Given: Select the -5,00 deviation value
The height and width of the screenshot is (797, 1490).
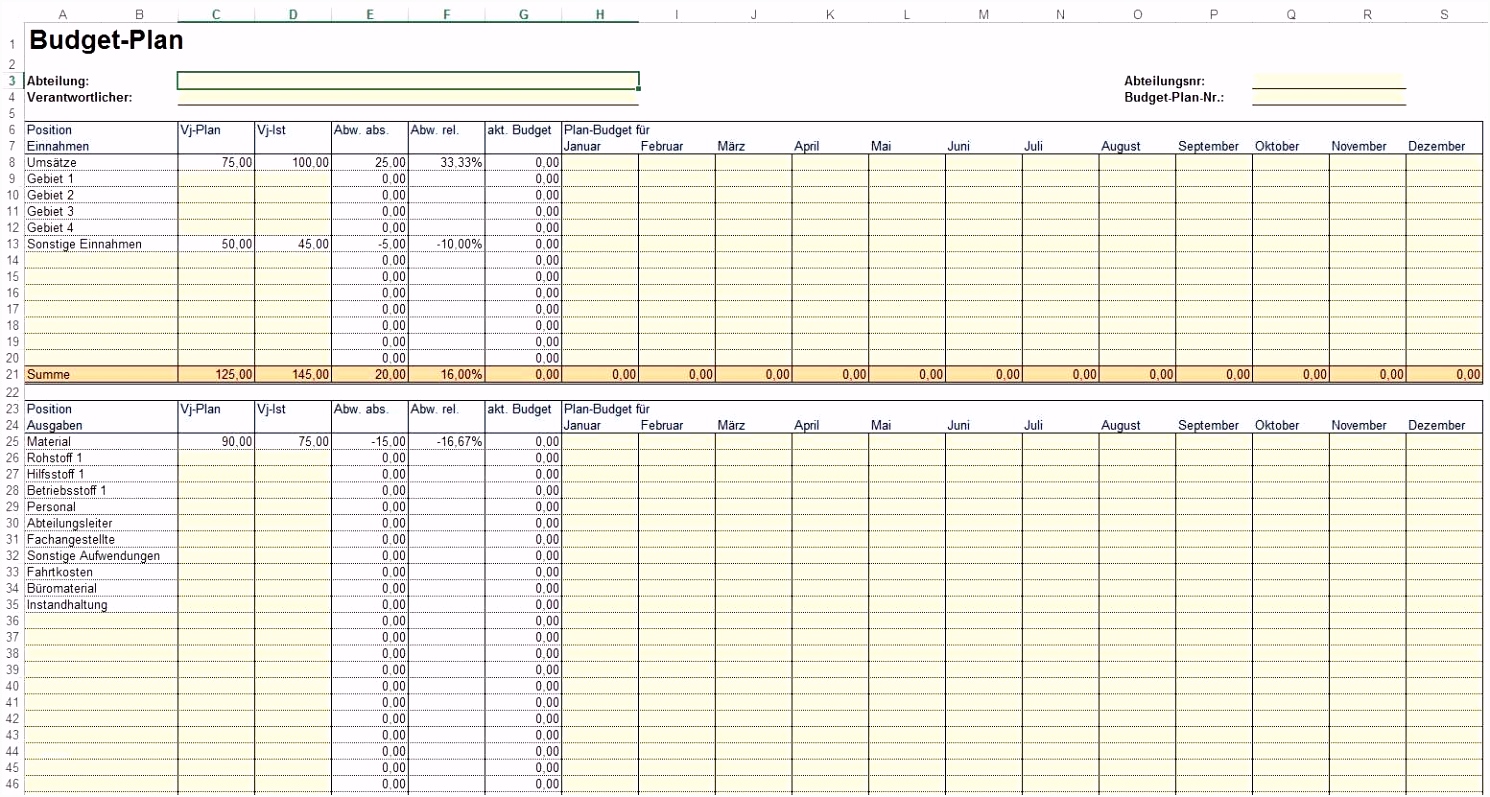Looking at the screenshot, I should [370, 244].
